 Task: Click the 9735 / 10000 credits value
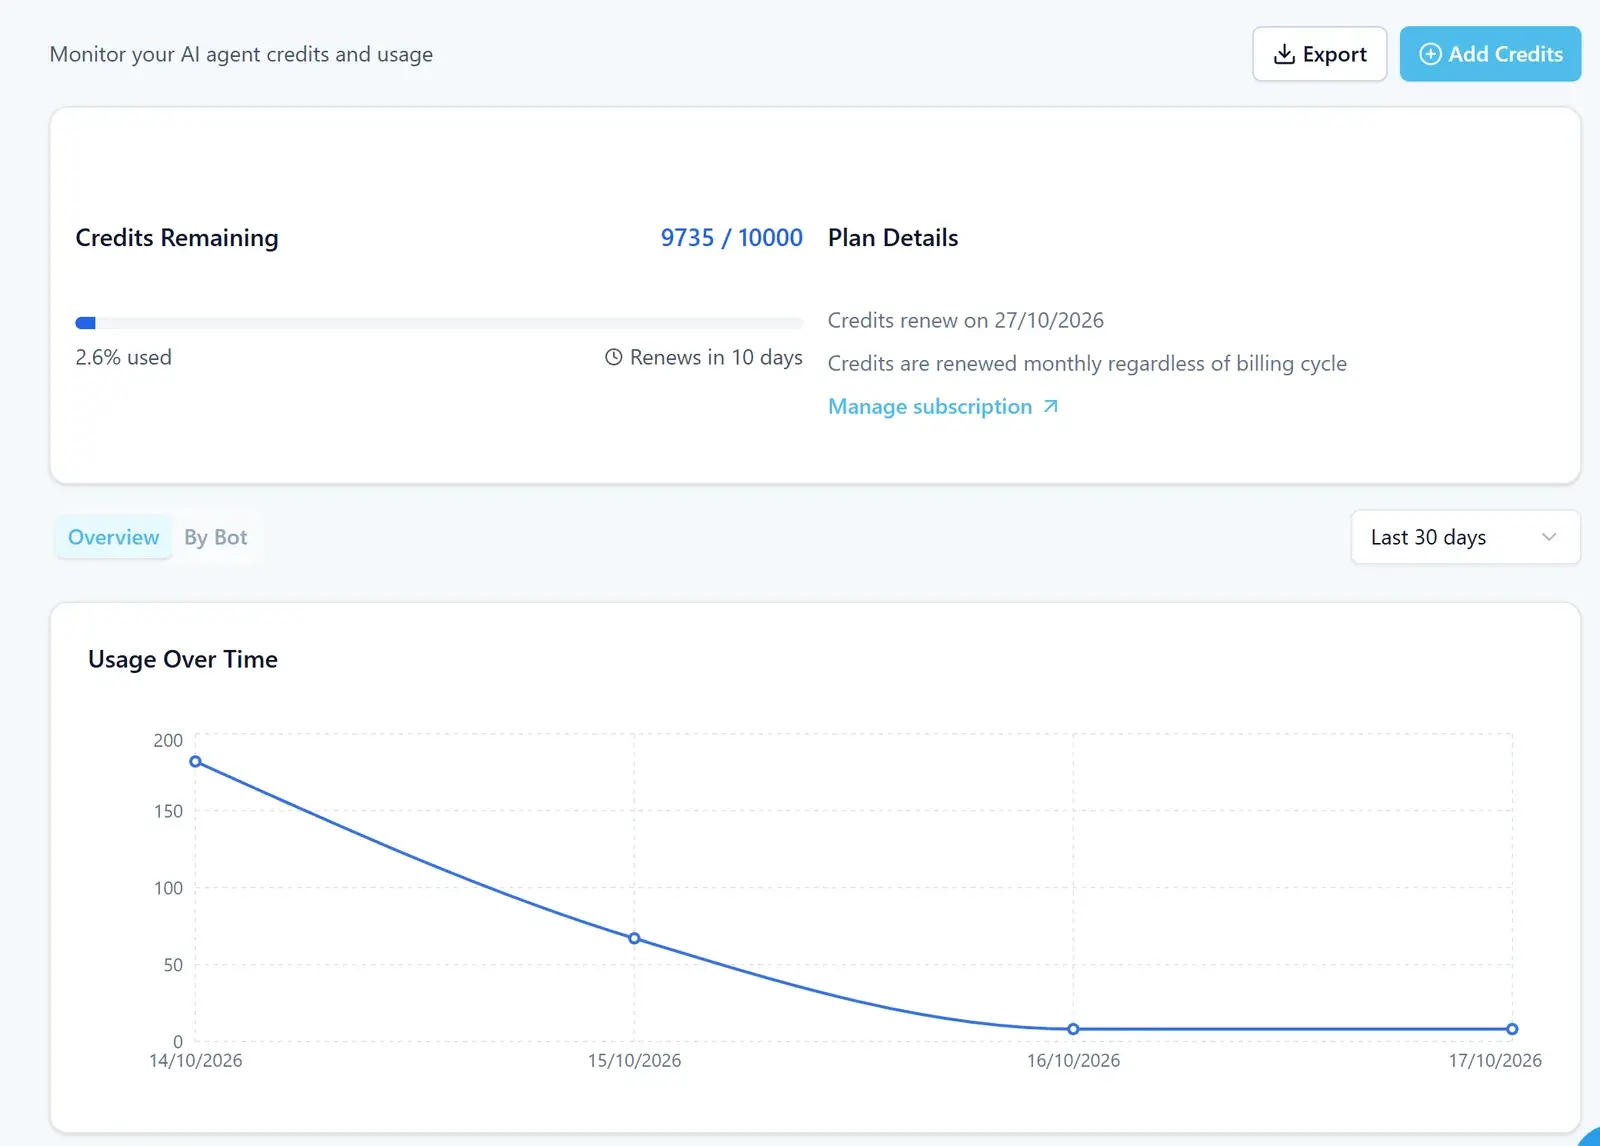(x=731, y=238)
